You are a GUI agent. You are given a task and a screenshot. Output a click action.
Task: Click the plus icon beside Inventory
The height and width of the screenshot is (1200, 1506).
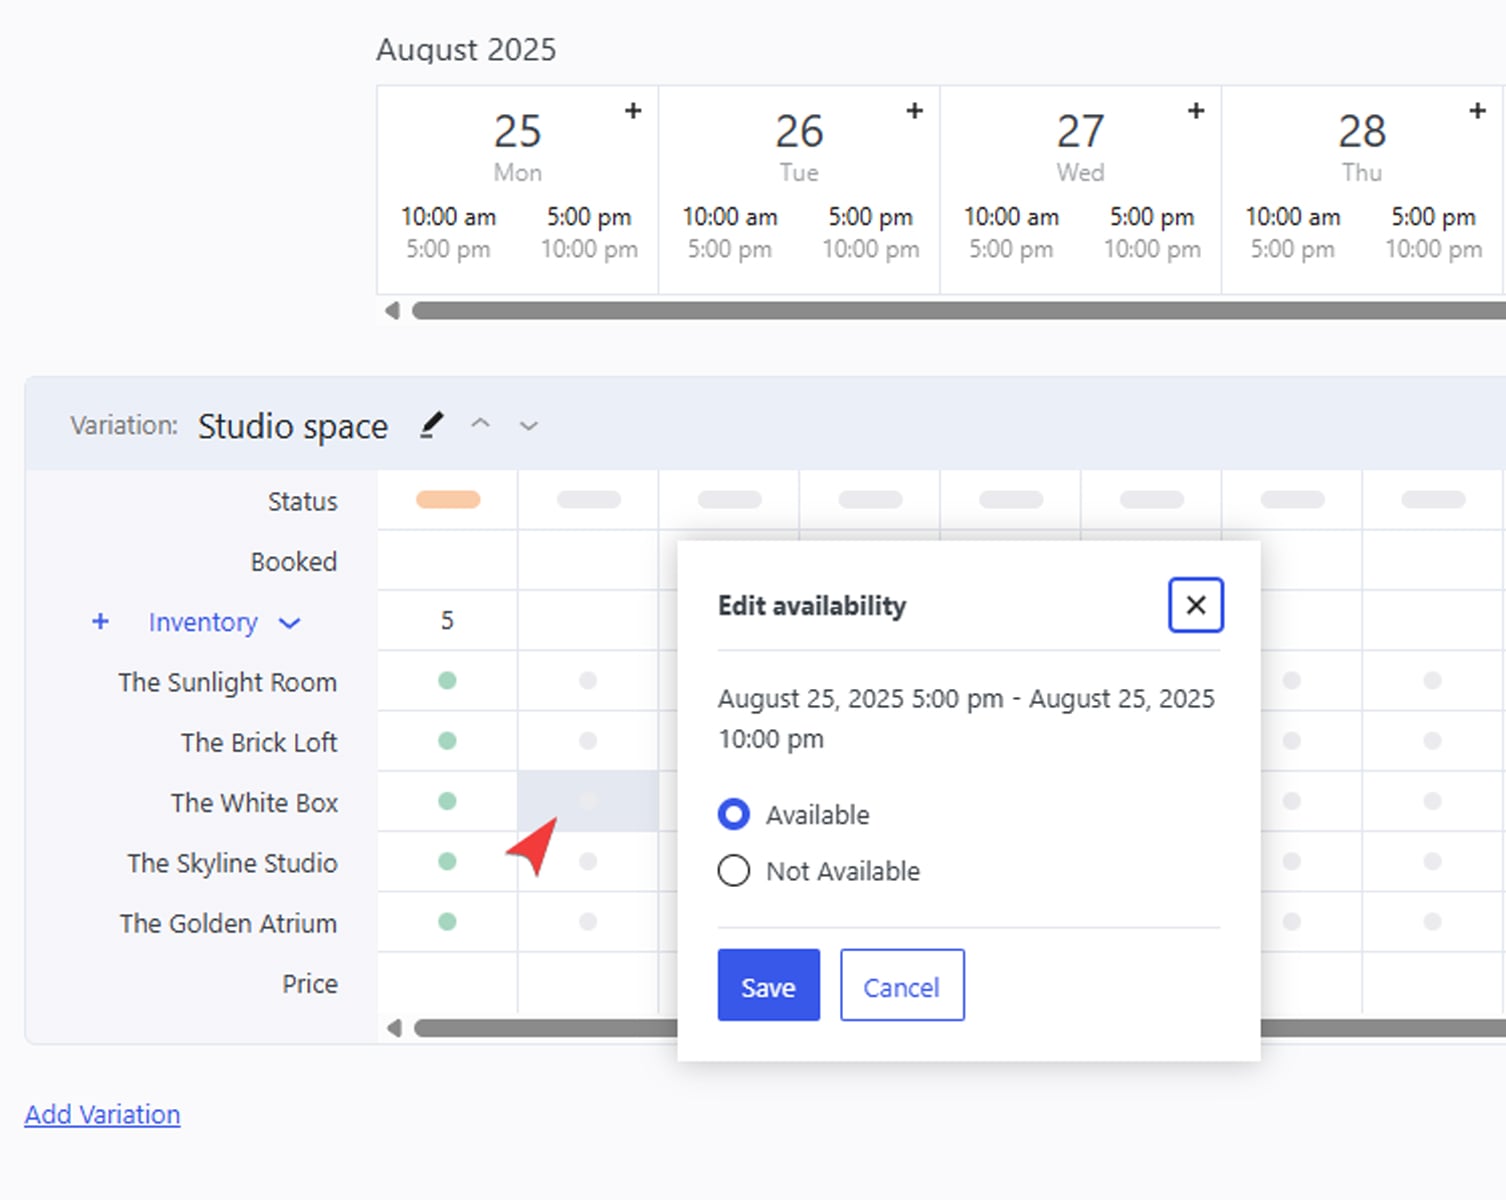(100, 622)
